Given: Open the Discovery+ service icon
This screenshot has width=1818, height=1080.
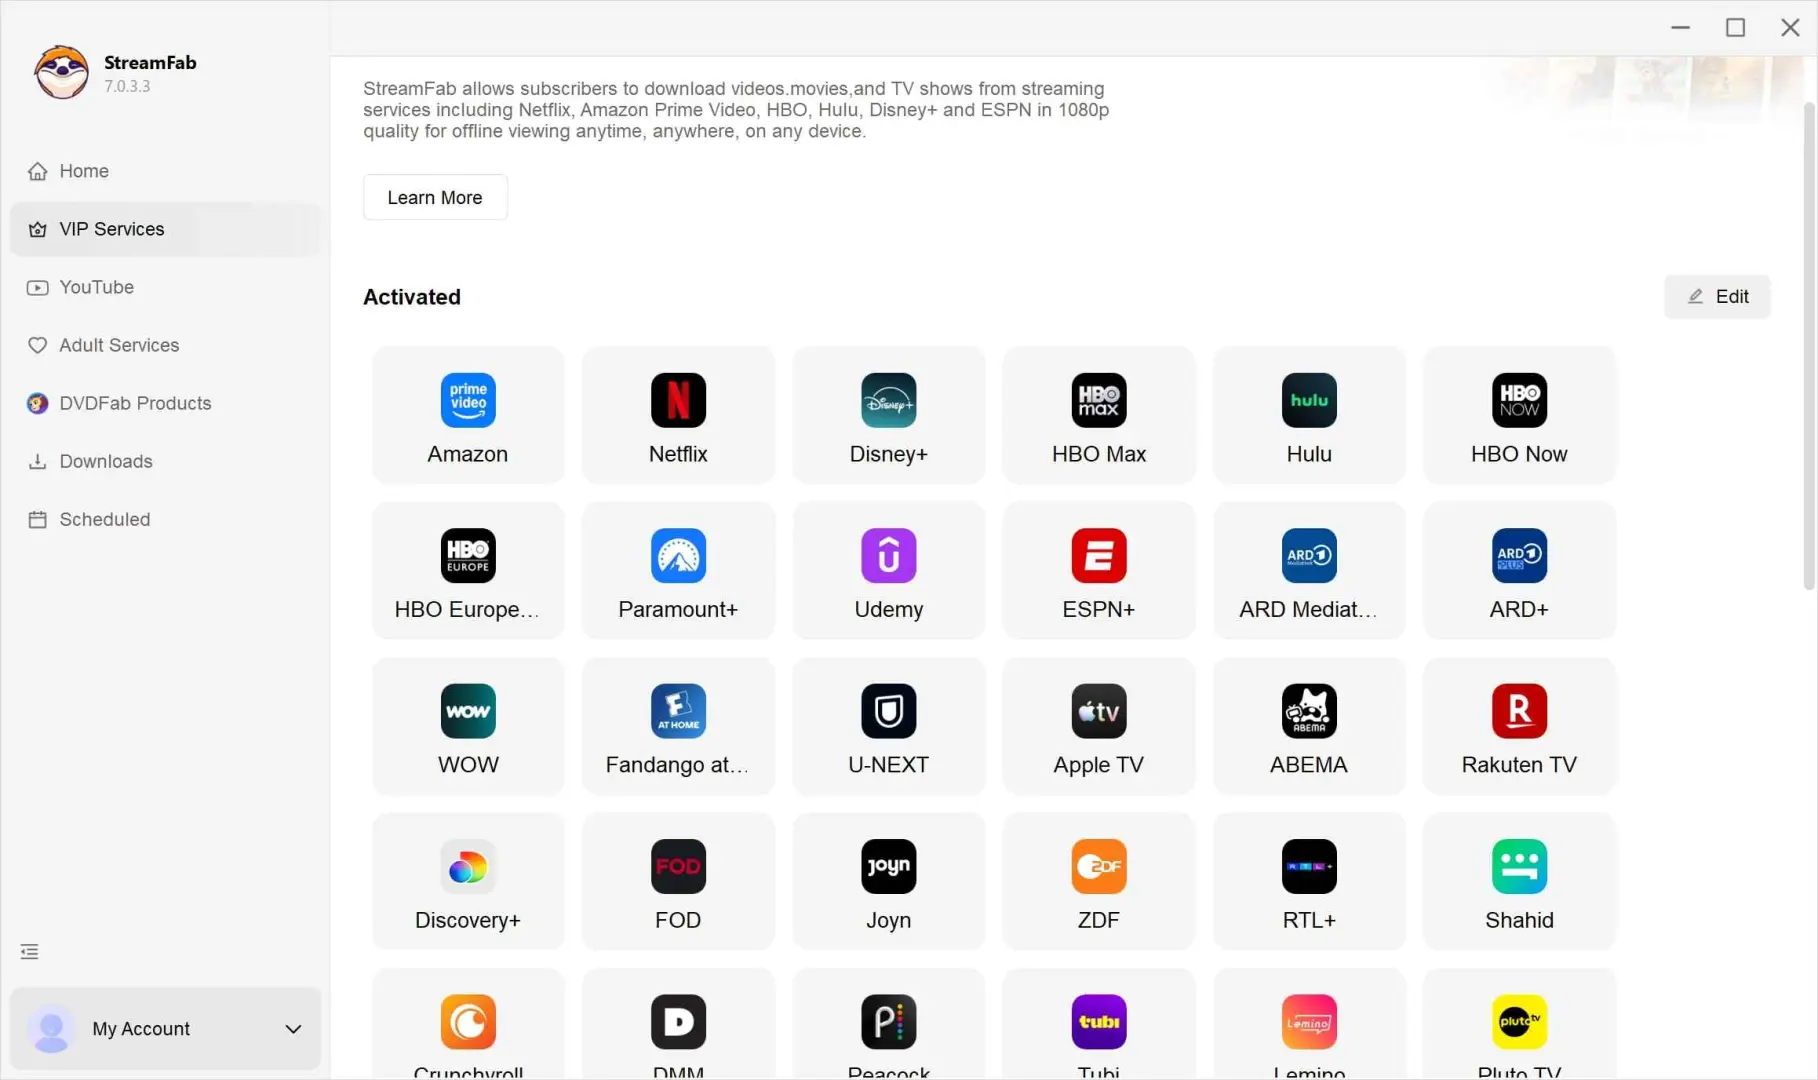Looking at the screenshot, I should pos(468,866).
